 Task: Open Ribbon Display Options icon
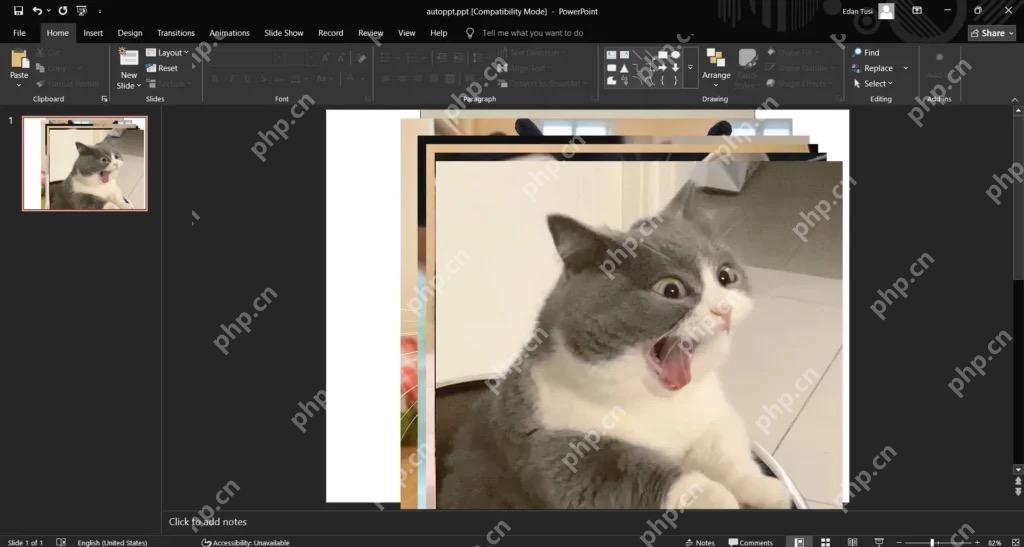[x=917, y=11]
